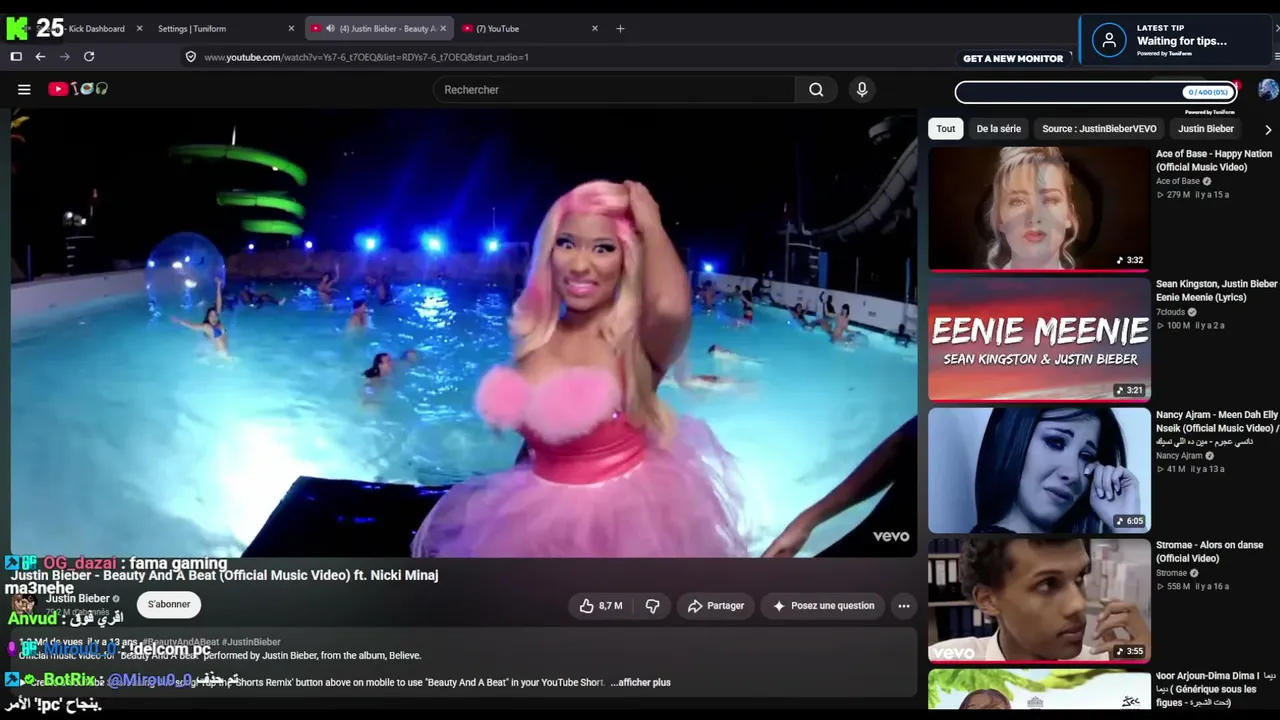Select the 'De la série' filter chip
1280x720 pixels.
click(x=998, y=128)
